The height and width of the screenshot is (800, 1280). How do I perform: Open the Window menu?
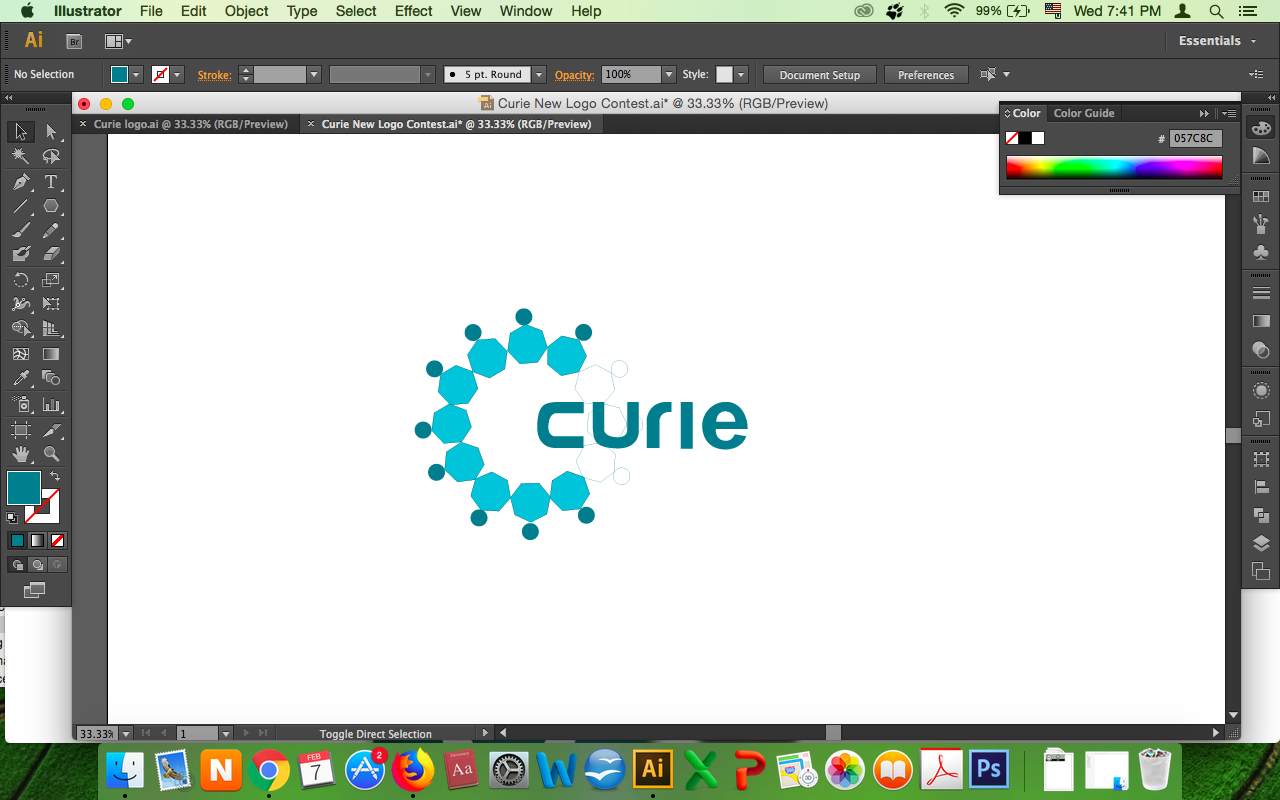(526, 11)
